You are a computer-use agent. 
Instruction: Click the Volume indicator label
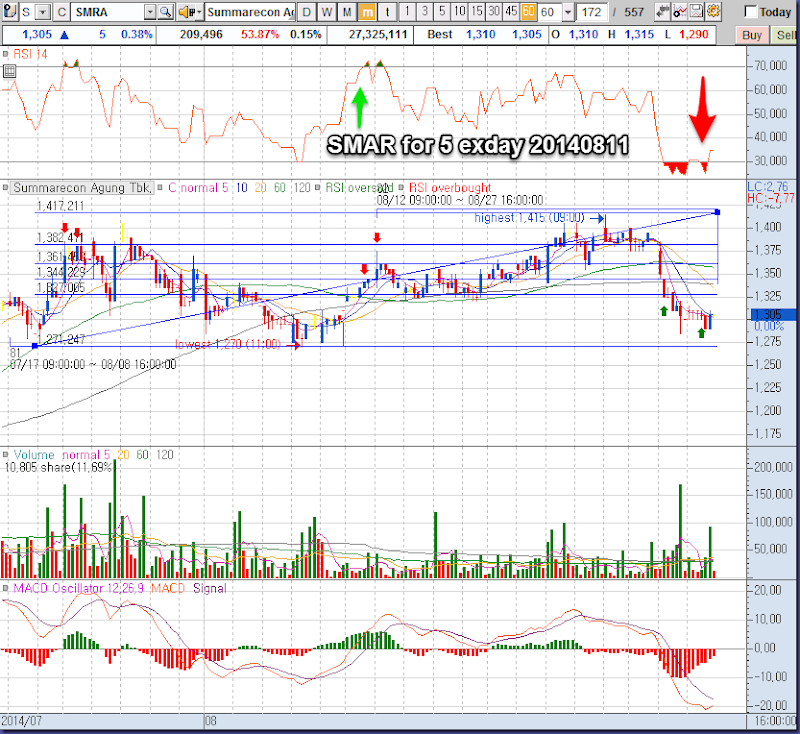click(x=34, y=454)
